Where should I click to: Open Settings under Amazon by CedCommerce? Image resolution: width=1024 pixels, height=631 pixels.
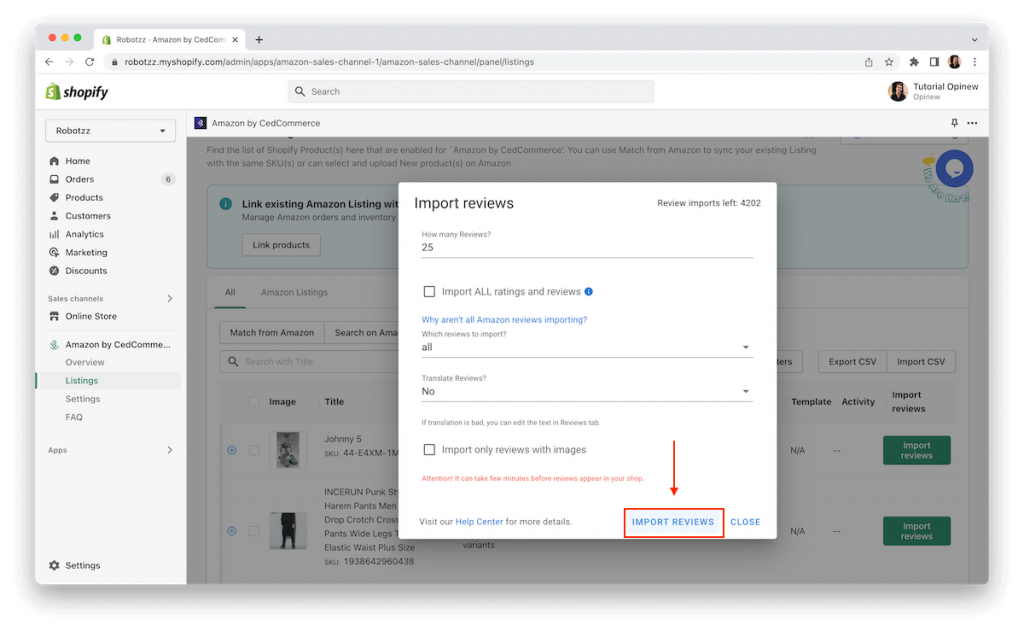(83, 398)
